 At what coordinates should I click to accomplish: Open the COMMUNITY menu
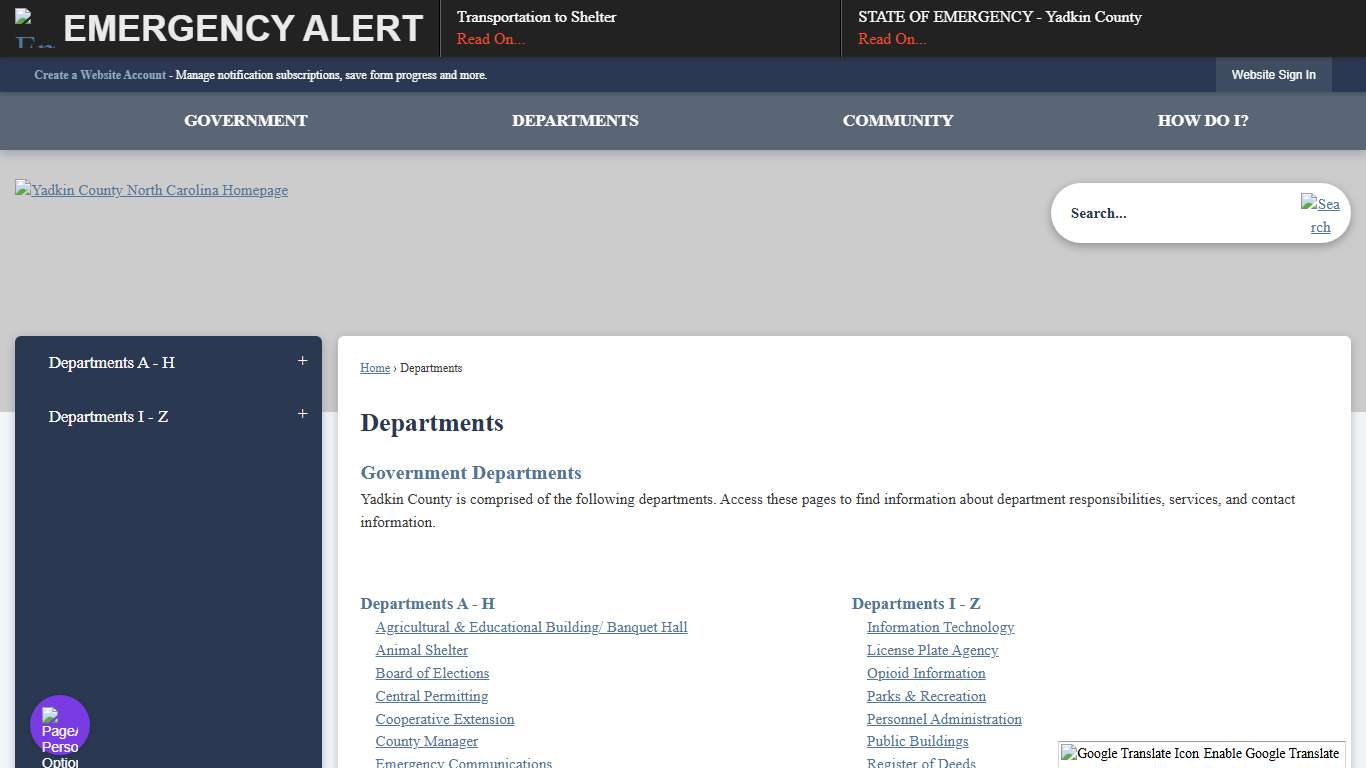pos(897,121)
